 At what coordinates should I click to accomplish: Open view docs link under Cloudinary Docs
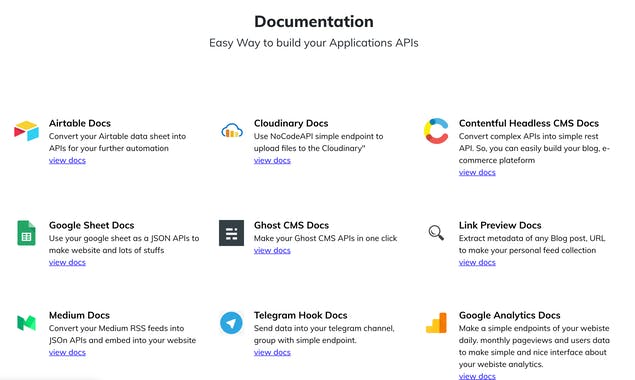coord(272,160)
